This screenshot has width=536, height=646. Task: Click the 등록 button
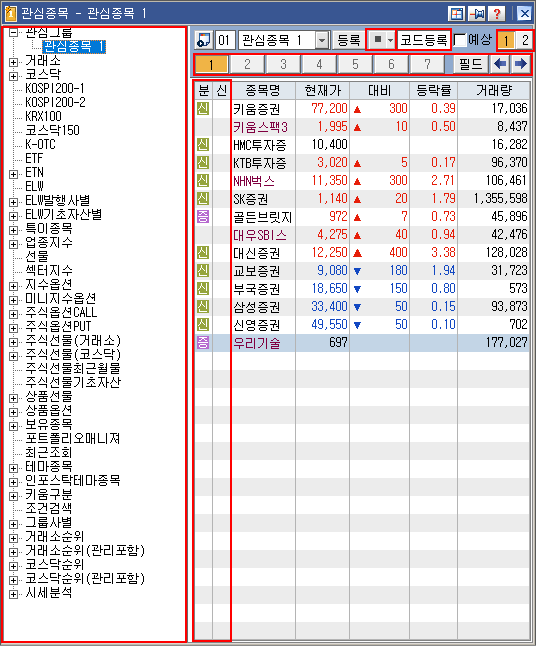(x=349, y=40)
